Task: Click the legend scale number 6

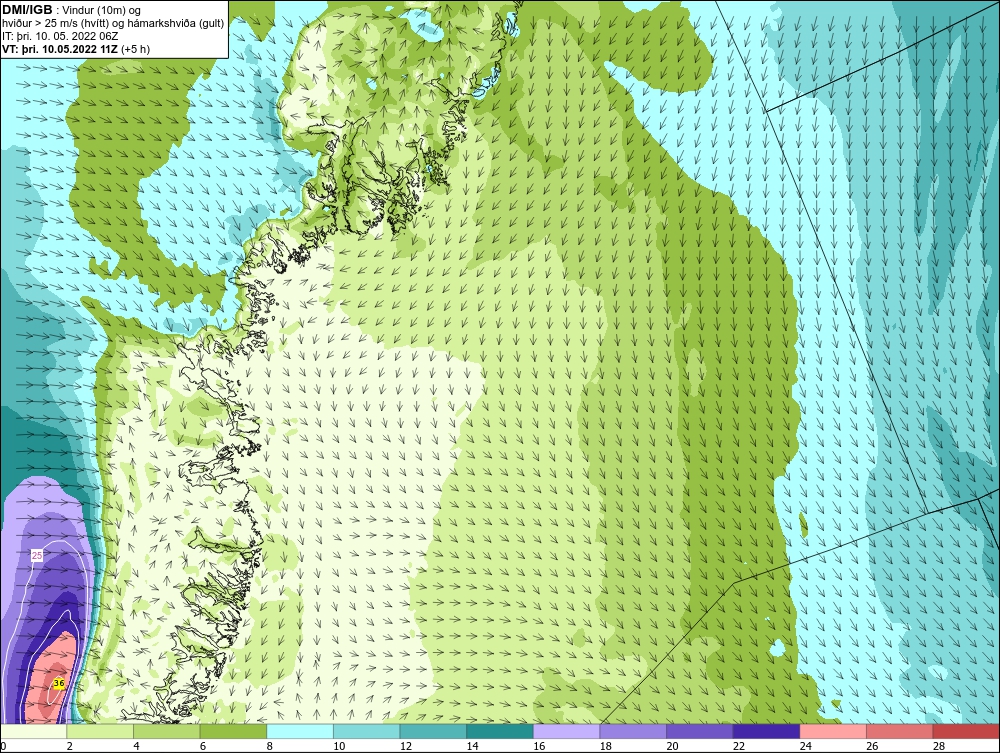Action: 203,746
